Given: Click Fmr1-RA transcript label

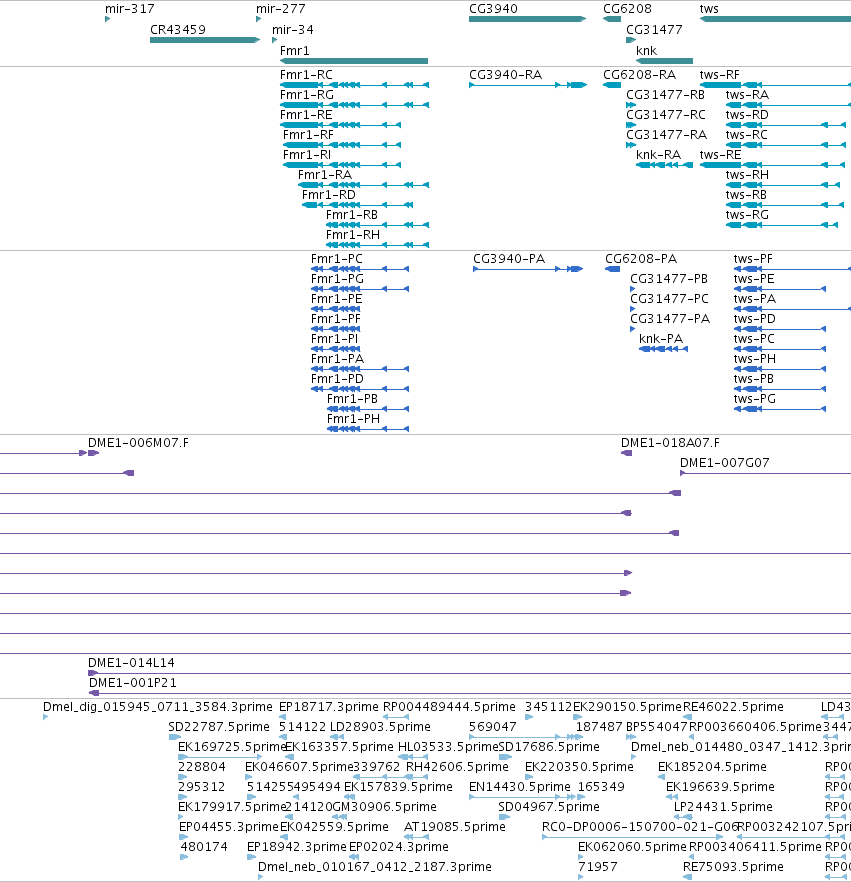Looking at the screenshot, I should (x=325, y=174).
